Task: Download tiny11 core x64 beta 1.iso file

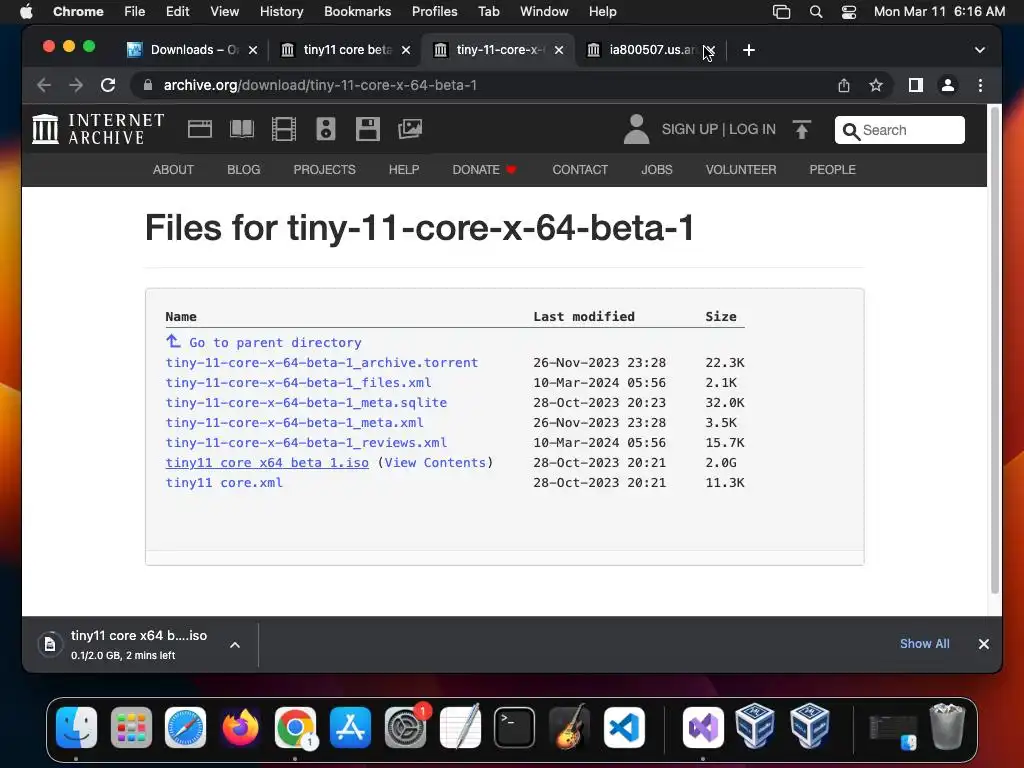Action: click(x=267, y=462)
